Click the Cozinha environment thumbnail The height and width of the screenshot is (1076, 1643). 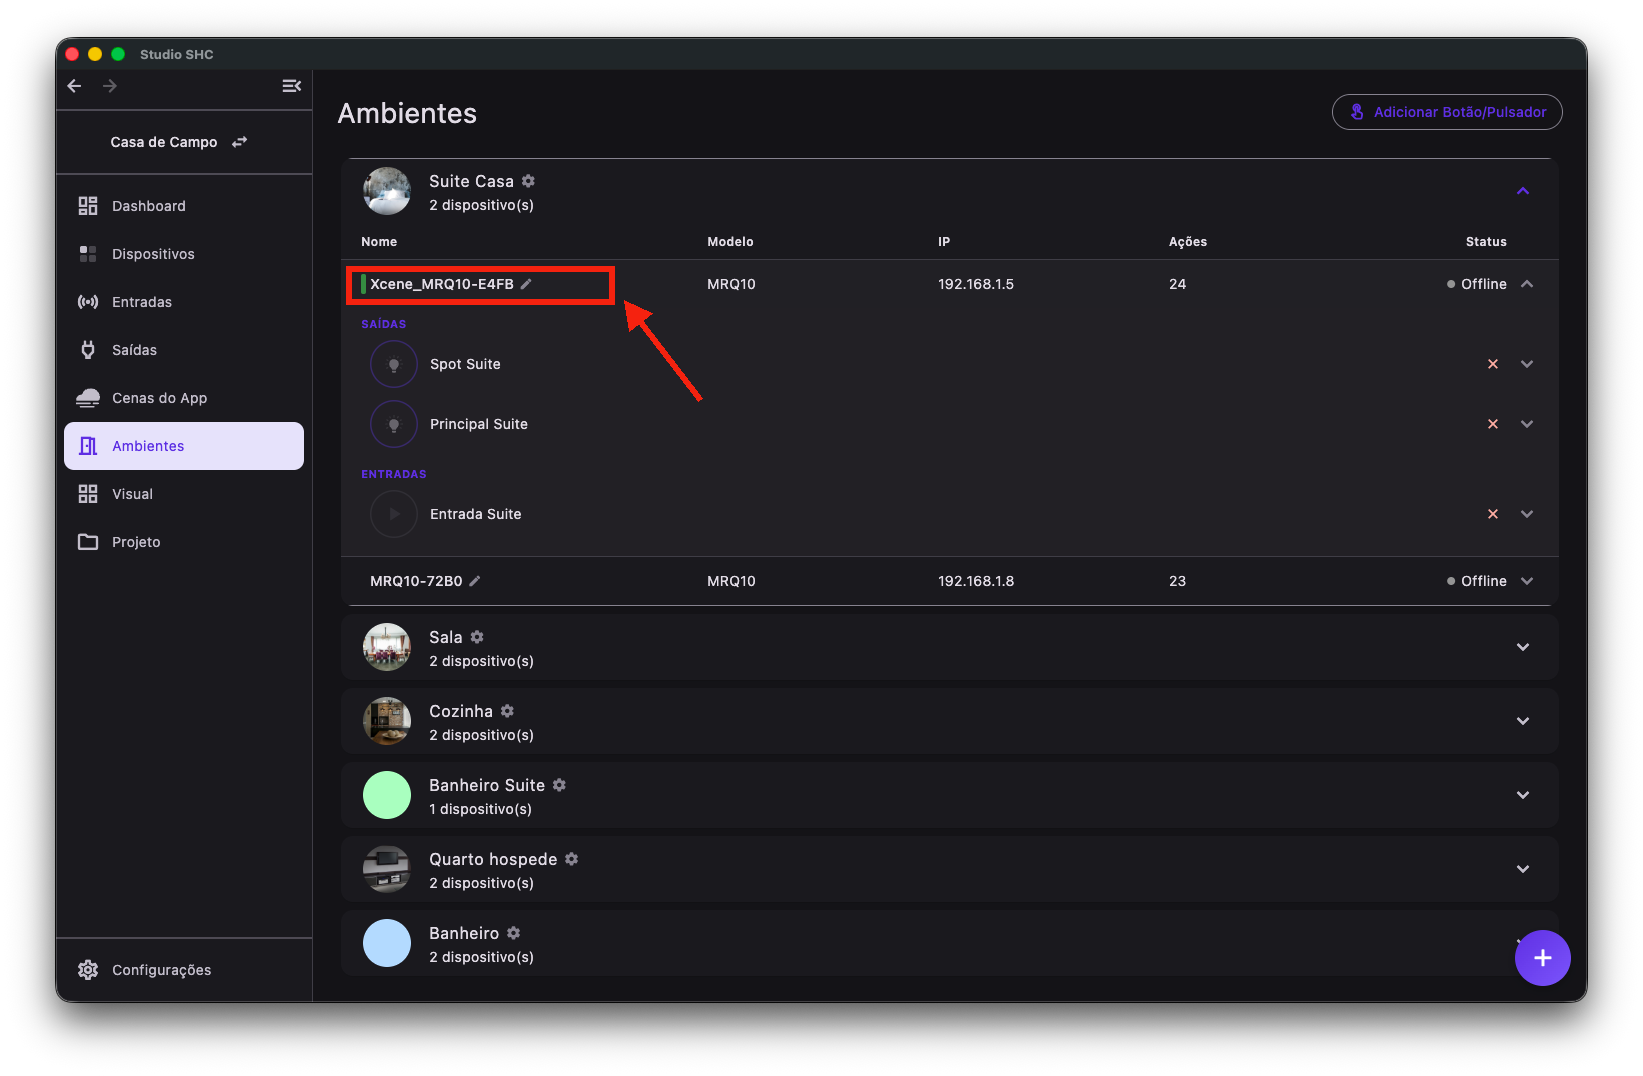387,721
